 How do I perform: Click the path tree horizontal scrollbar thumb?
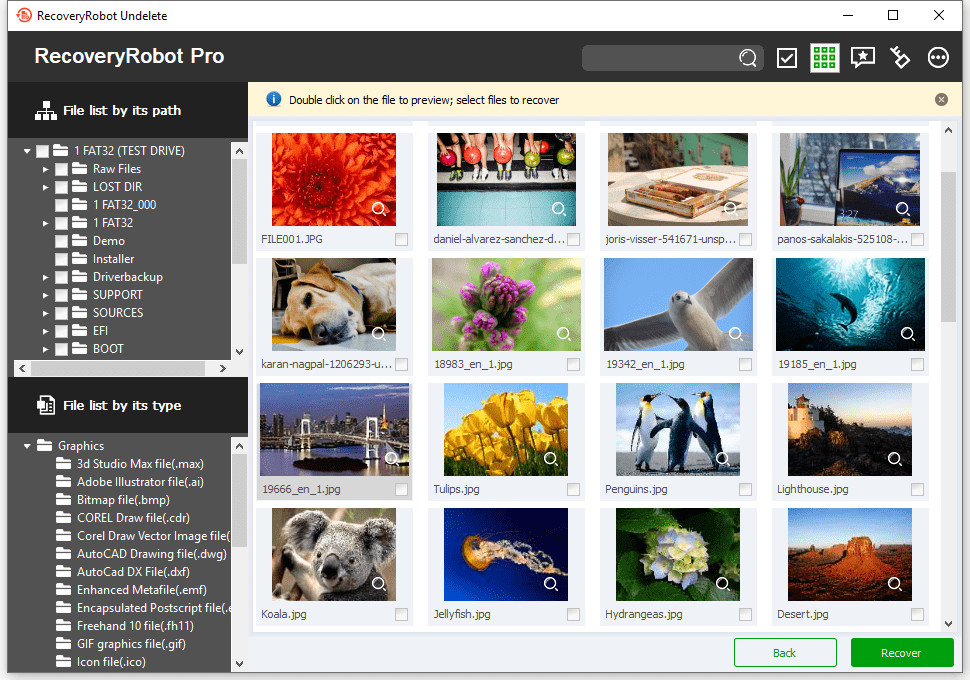coord(118,368)
